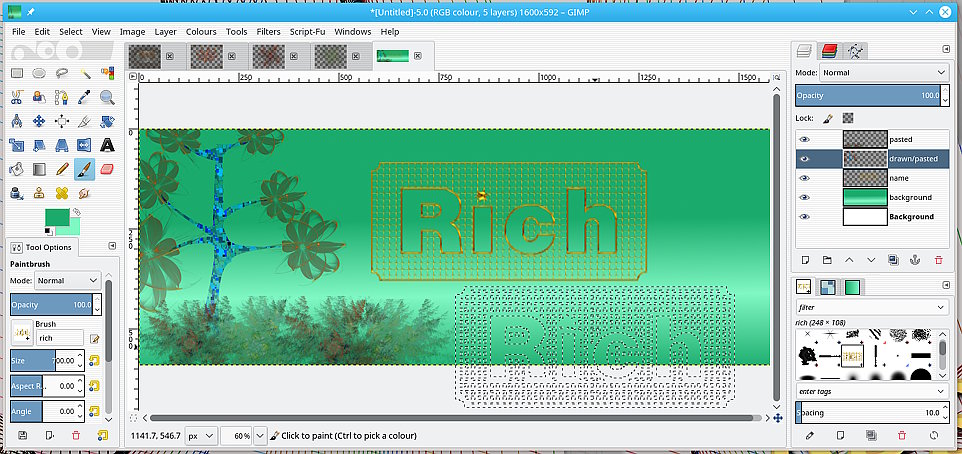This screenshot has width=962, height=454.
Task: Anchor the floating layer
Action: (x=914, y=260)
